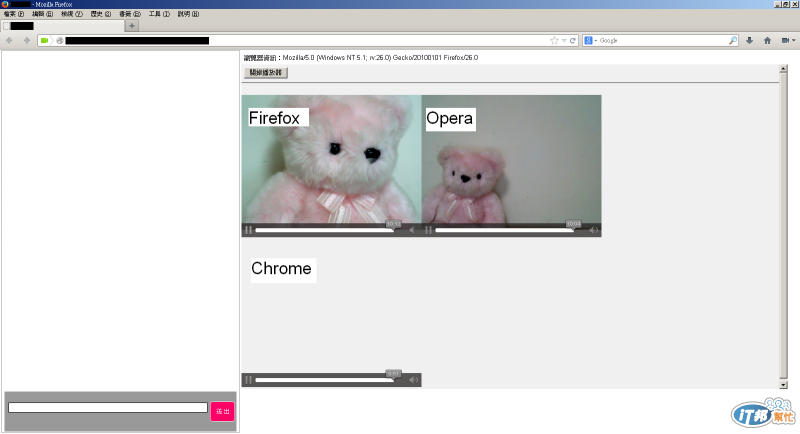This screenshot has width=800, height=434.
Task: Click the pink send button
Action: pyautogui.click(x=222, y=411)
